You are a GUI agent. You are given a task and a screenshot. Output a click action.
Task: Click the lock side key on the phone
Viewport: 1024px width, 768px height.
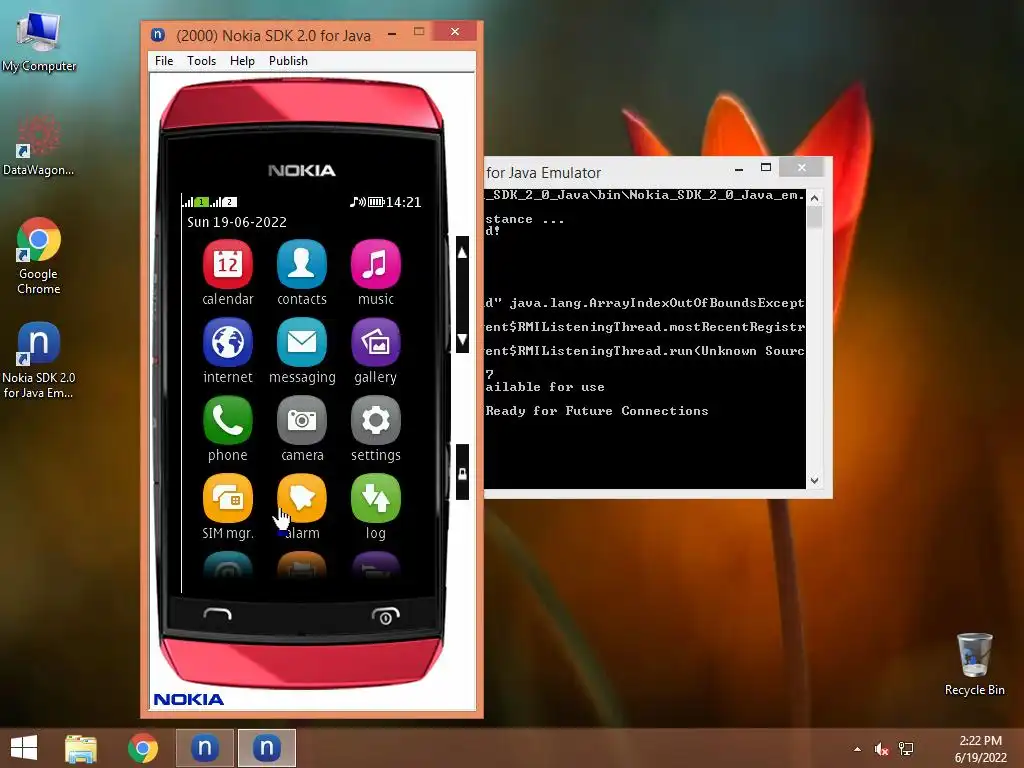coord(462,472)
